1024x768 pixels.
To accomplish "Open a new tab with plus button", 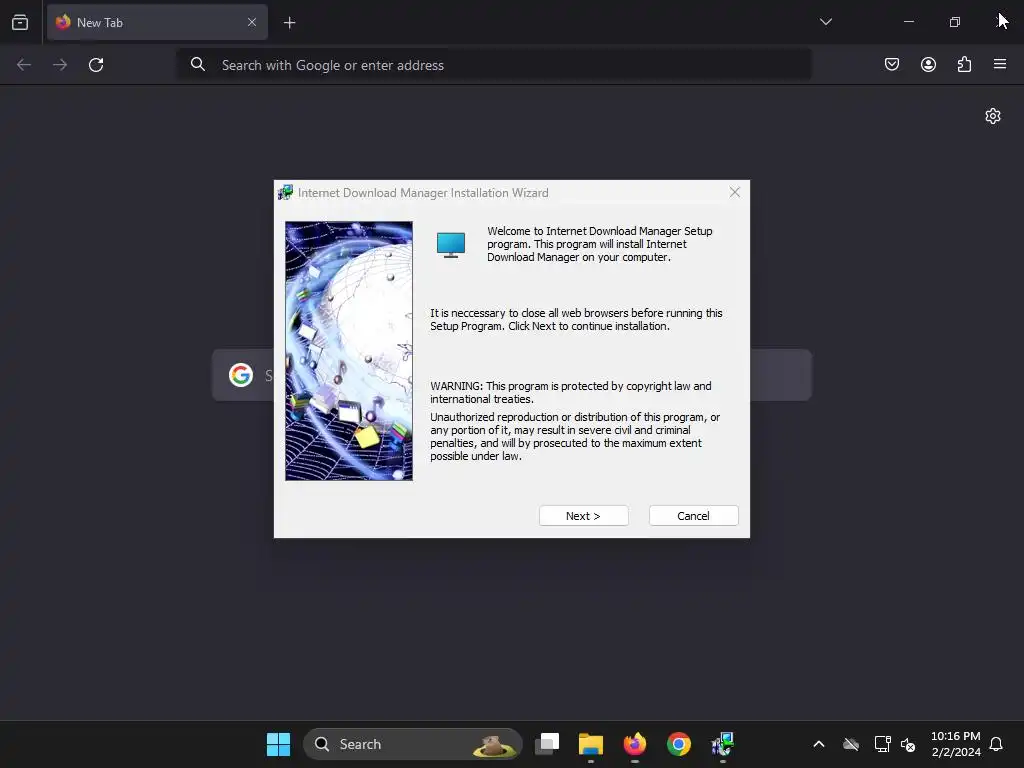I will [289, 23].
